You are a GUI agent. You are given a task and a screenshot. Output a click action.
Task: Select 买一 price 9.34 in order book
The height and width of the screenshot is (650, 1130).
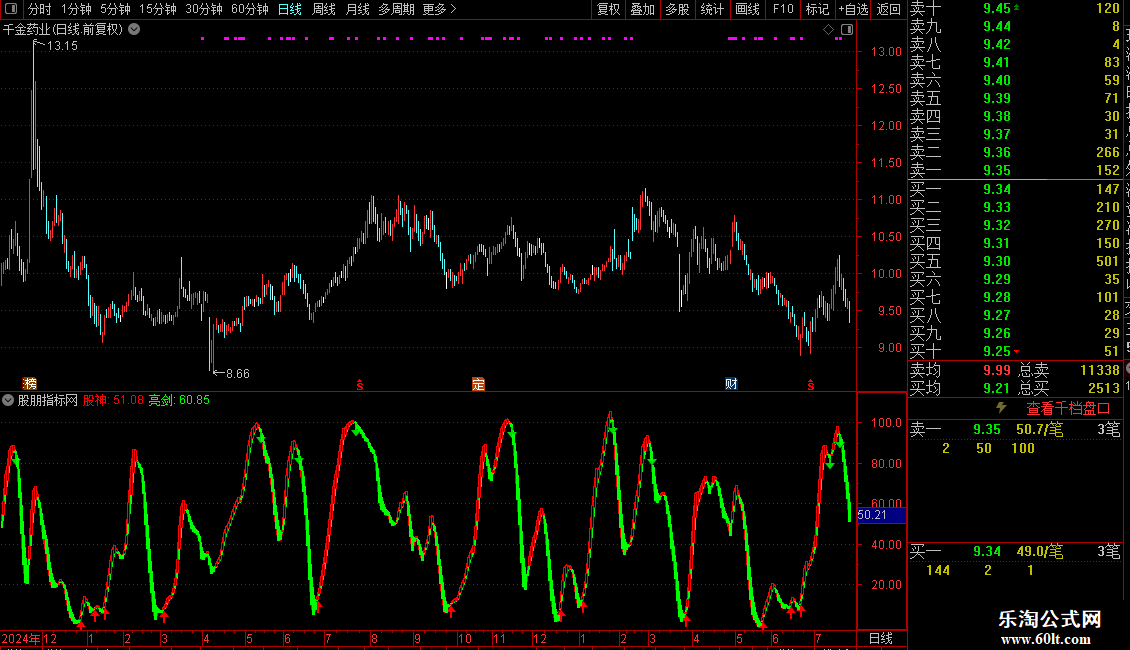(997, 190)
